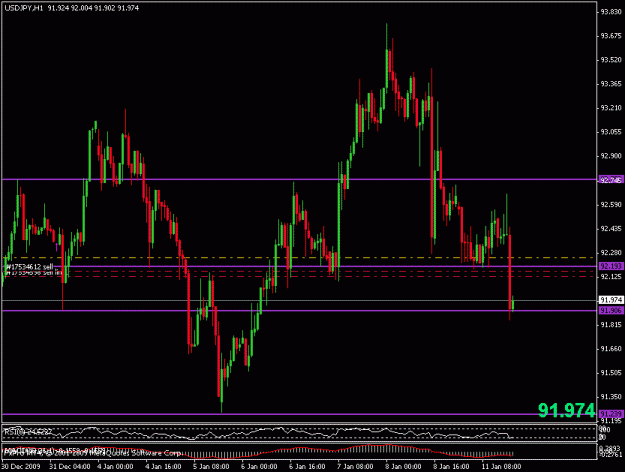Select the purple horizontal line at 91.906
The image size is (625, 472).
(300, 310)
